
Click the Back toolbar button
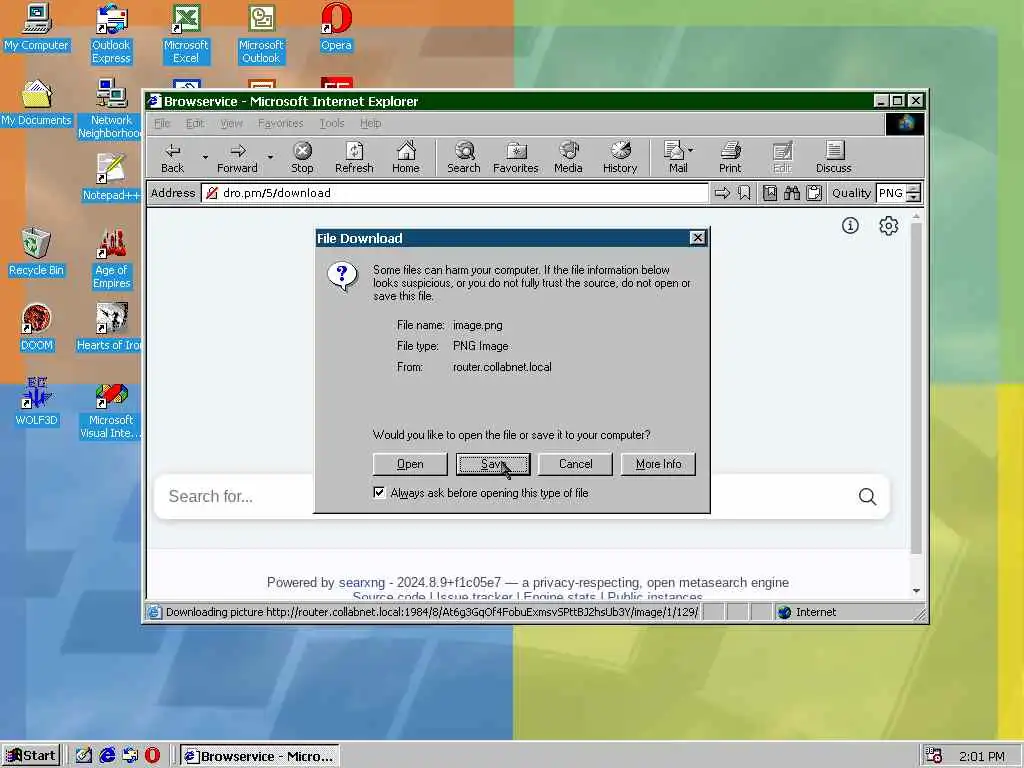click(172, 157)
